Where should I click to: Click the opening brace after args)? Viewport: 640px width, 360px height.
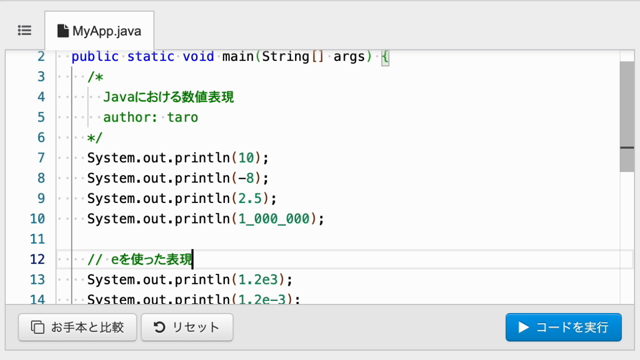pos(385,57)
